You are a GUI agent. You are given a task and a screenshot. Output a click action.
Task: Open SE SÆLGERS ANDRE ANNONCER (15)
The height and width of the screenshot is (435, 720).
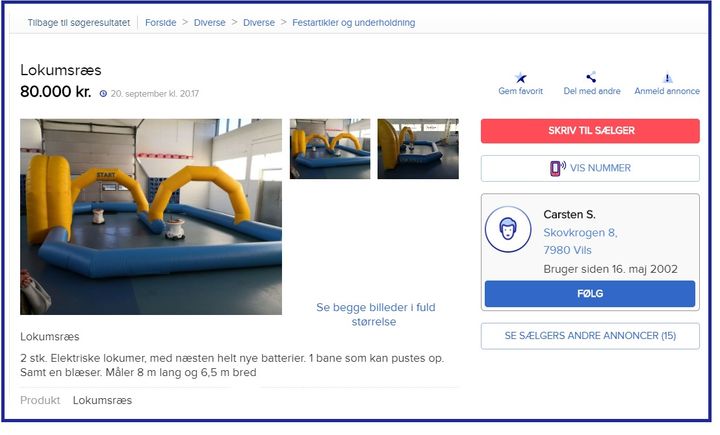pos(590,336)
